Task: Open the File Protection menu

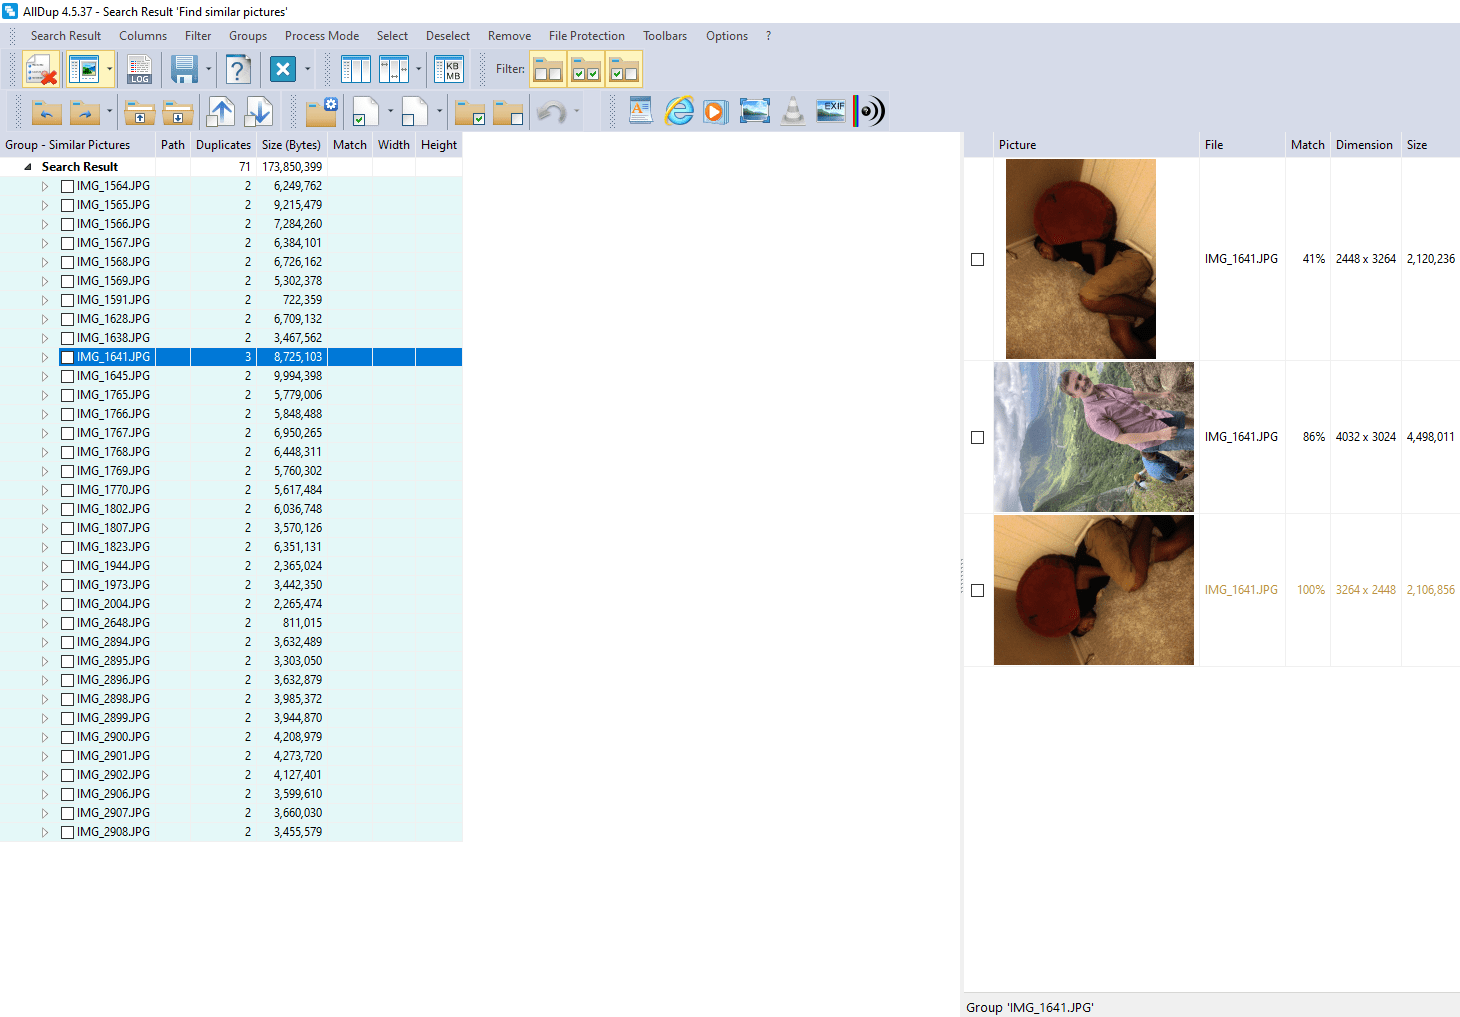Action: [x=586, y=36]
